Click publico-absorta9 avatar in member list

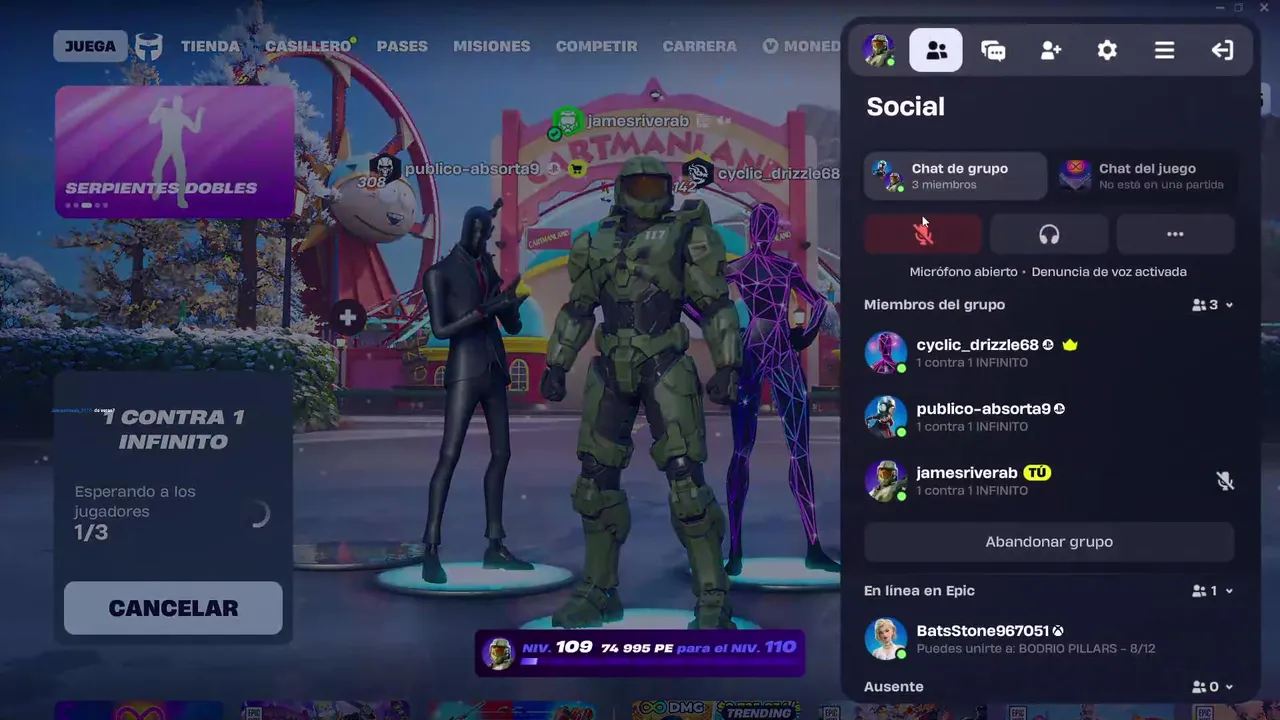[886, 417]
